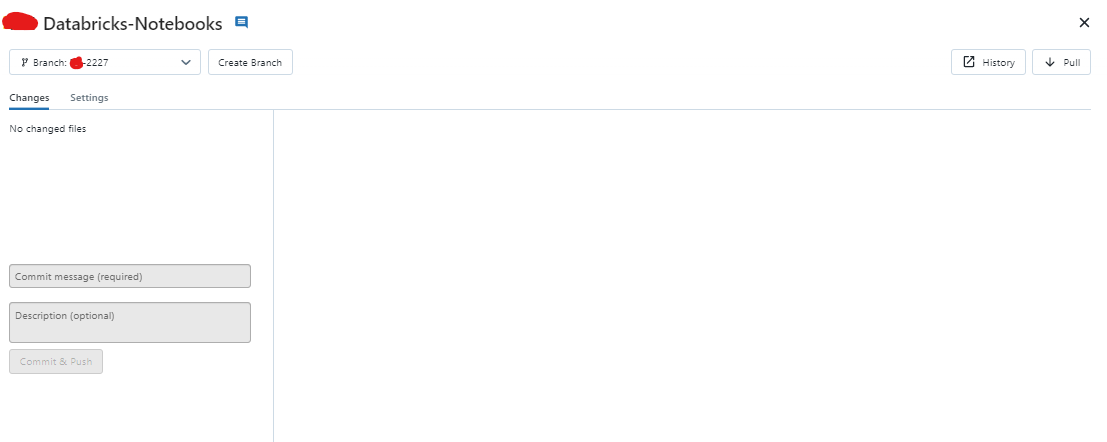The width and height of the screenshot is (1107, 442).
Task: Click the external-link icon on History
Action: click(968, 62)
